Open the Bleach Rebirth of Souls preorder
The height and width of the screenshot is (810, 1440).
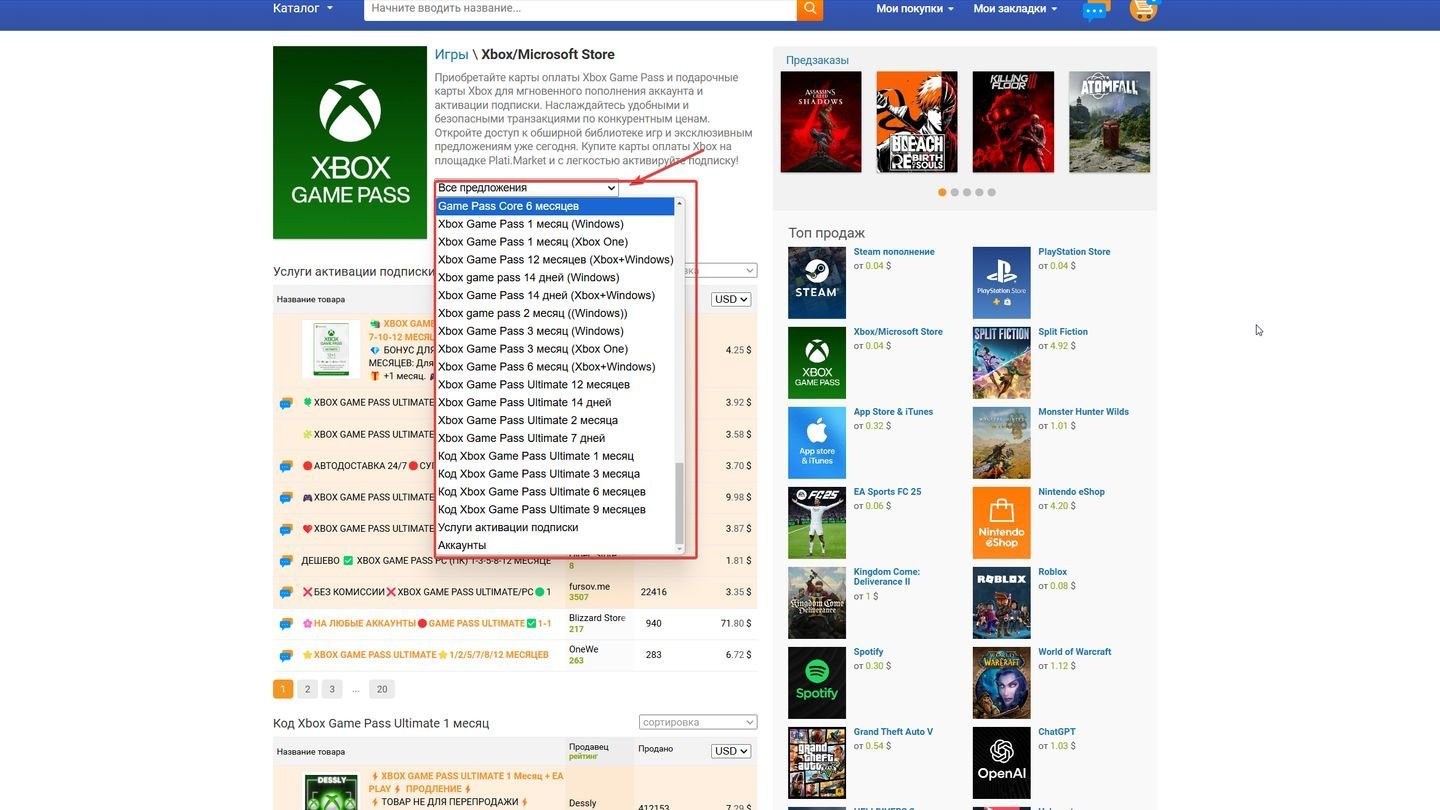[917, 122]
